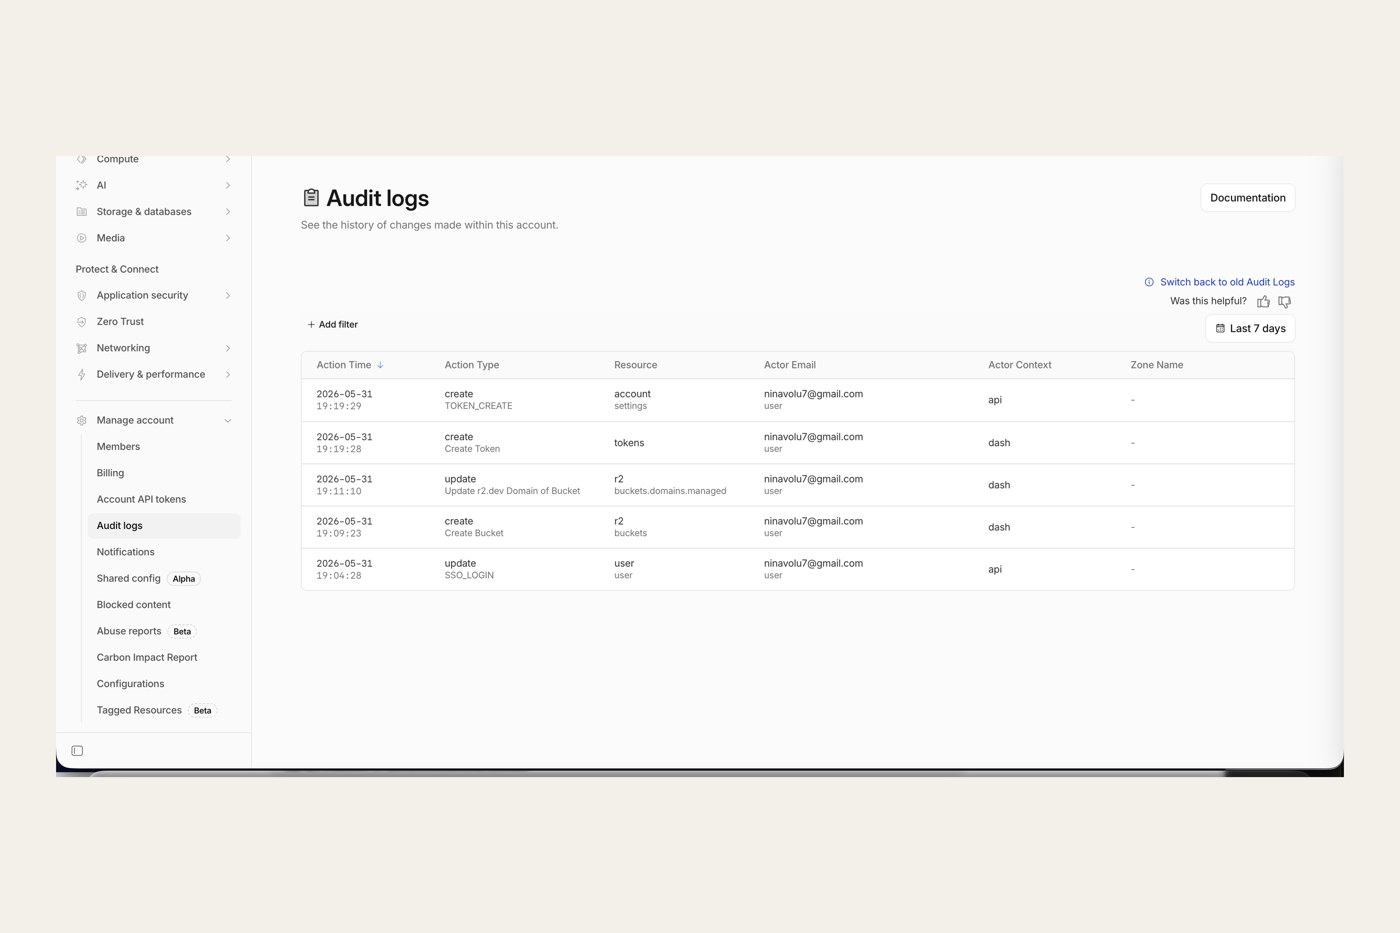The width and height of the screenshot is (1400, 933).
Task: Click the Audit logs clipboard icon
Action: [311, 198]
